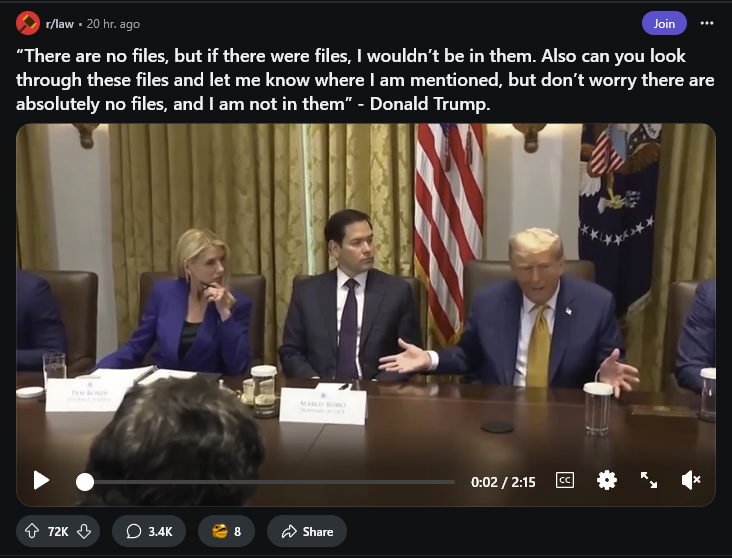Screen dimensions: 732x558
Task: Play the video
Action: click(x=42, y=480)
